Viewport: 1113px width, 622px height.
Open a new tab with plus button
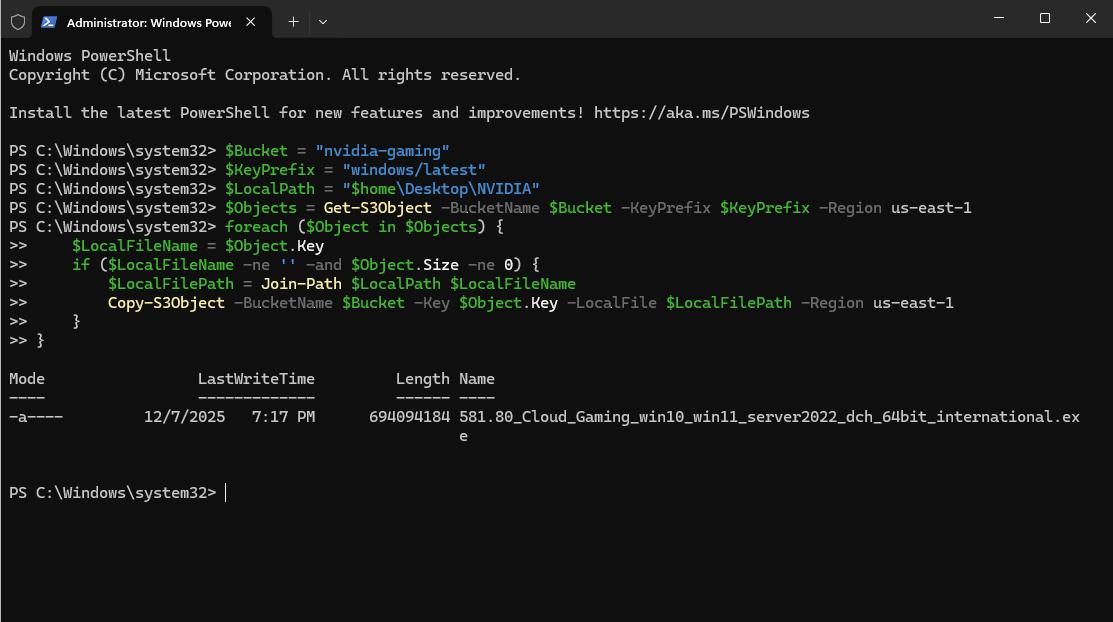pyautogui.click(x=293, y=22)
